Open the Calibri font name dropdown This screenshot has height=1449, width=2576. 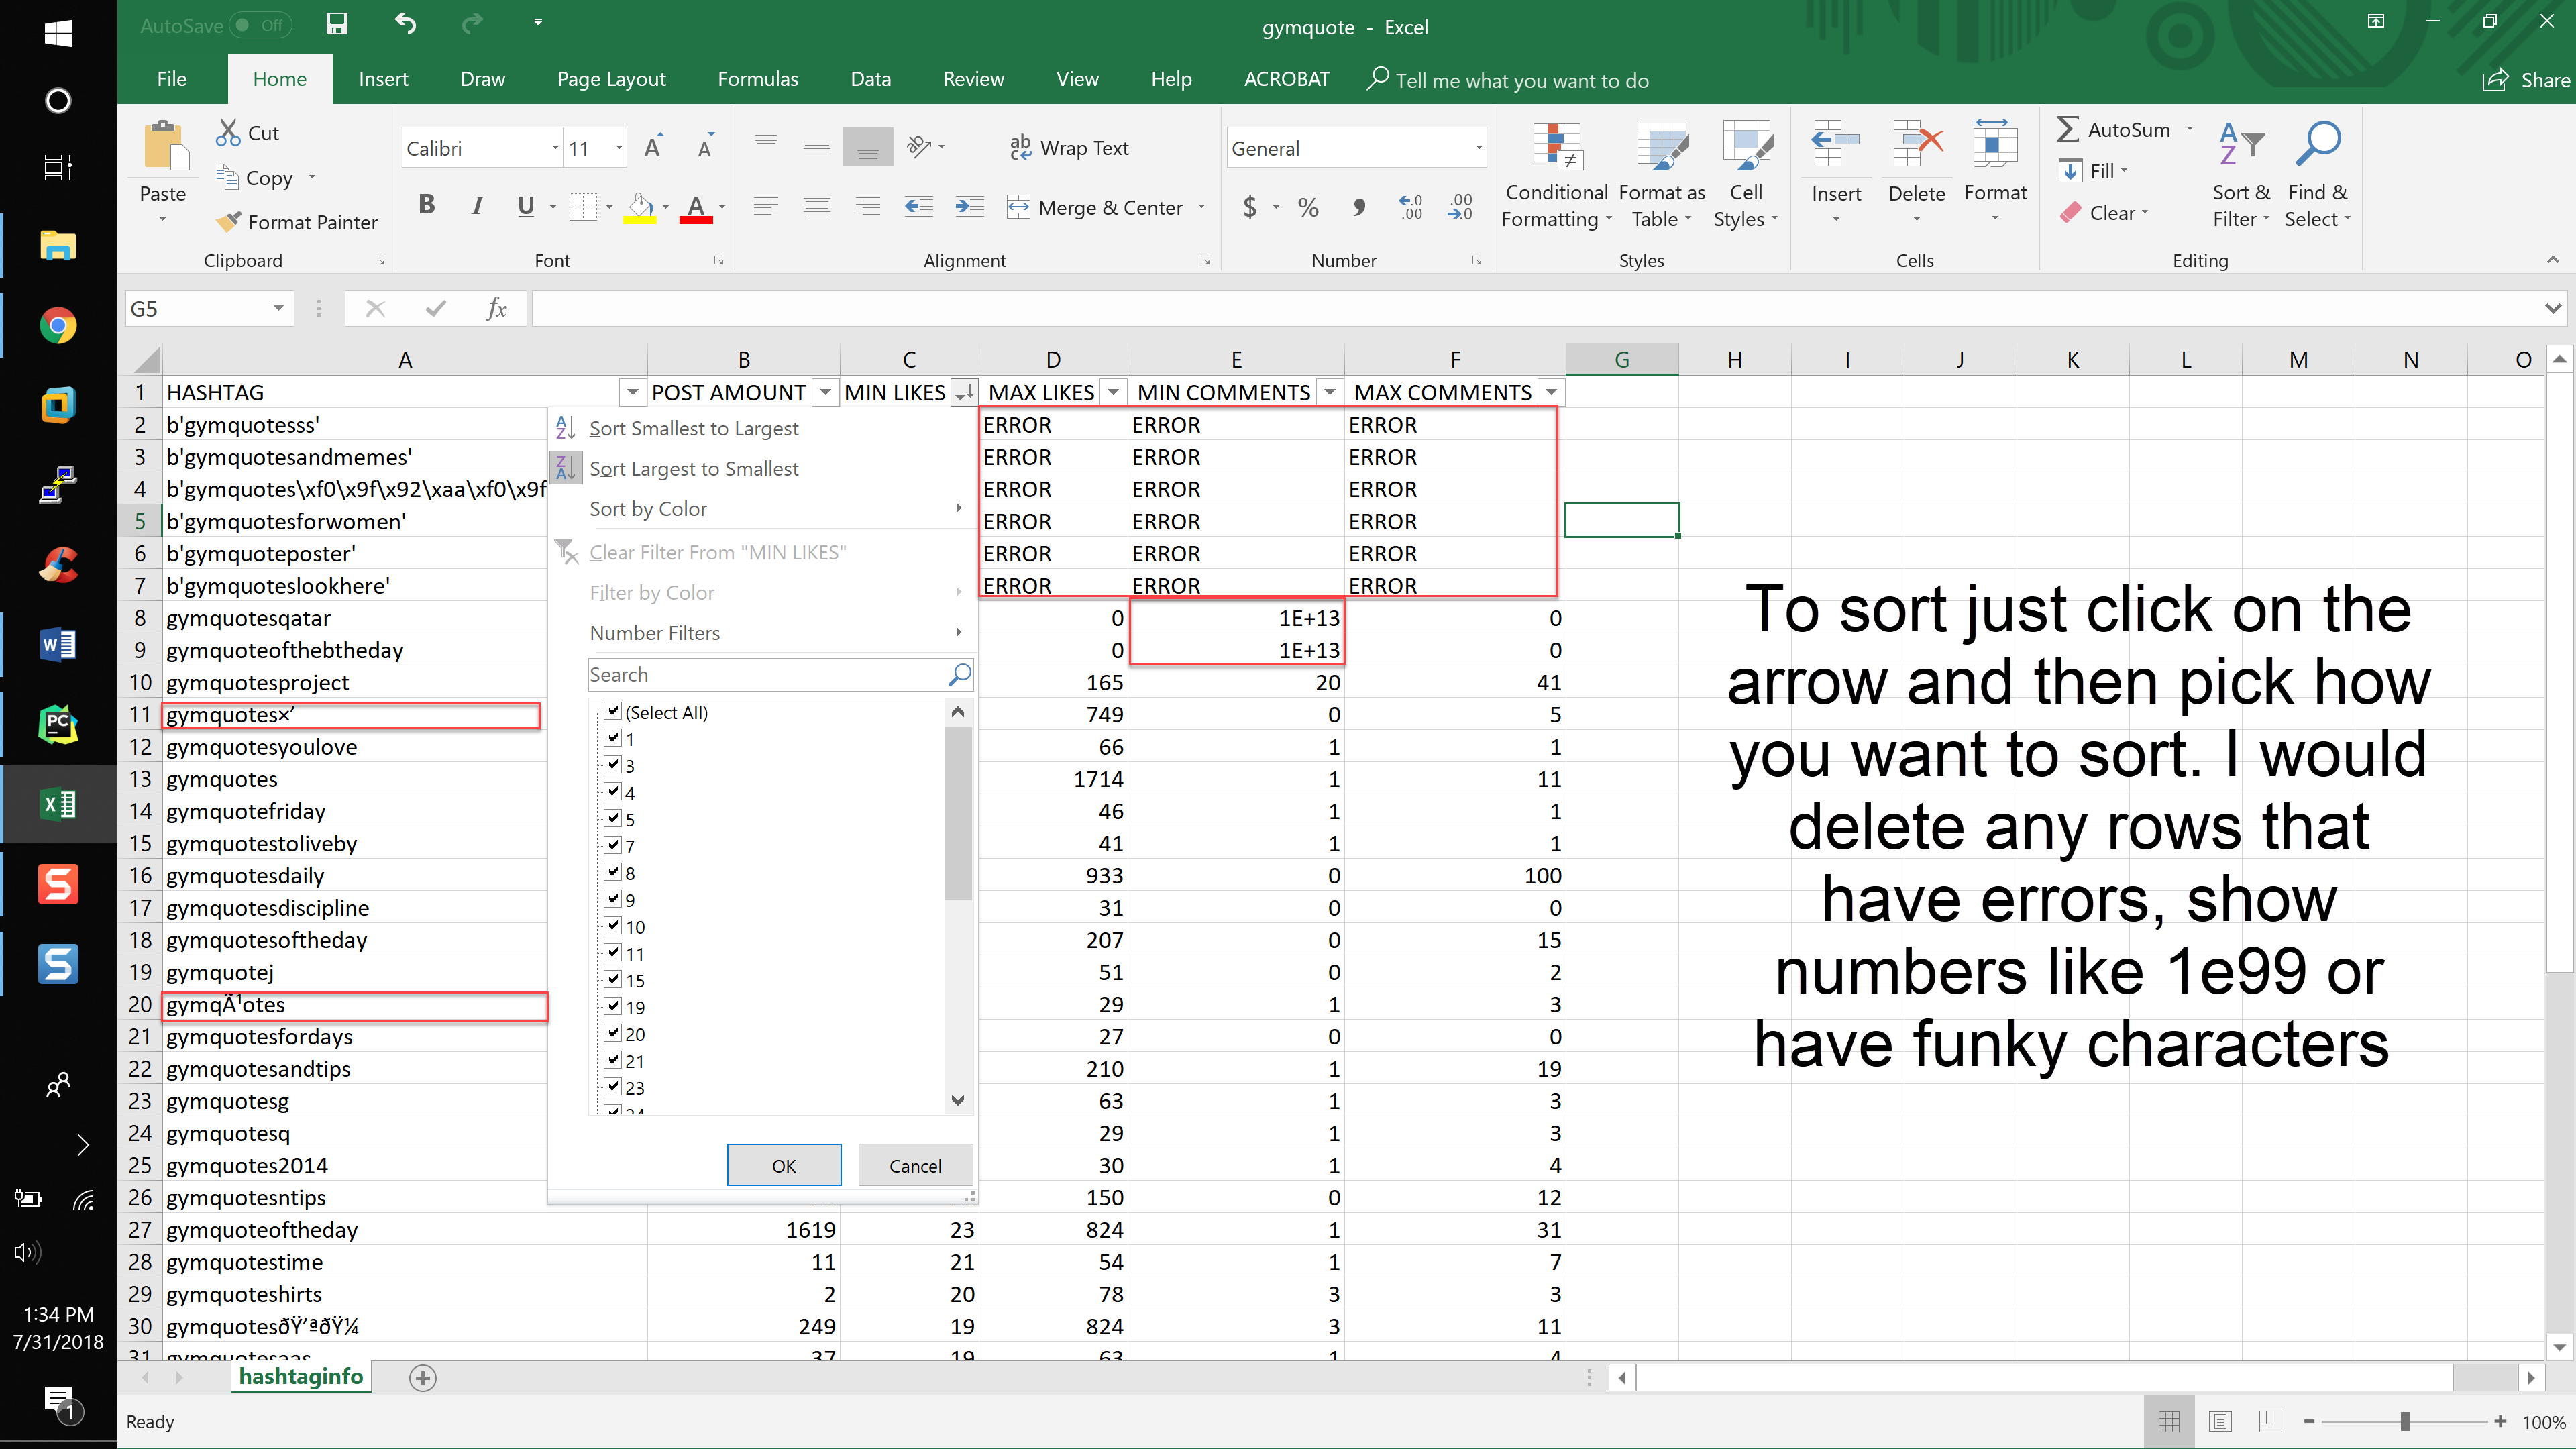(555, 148)
